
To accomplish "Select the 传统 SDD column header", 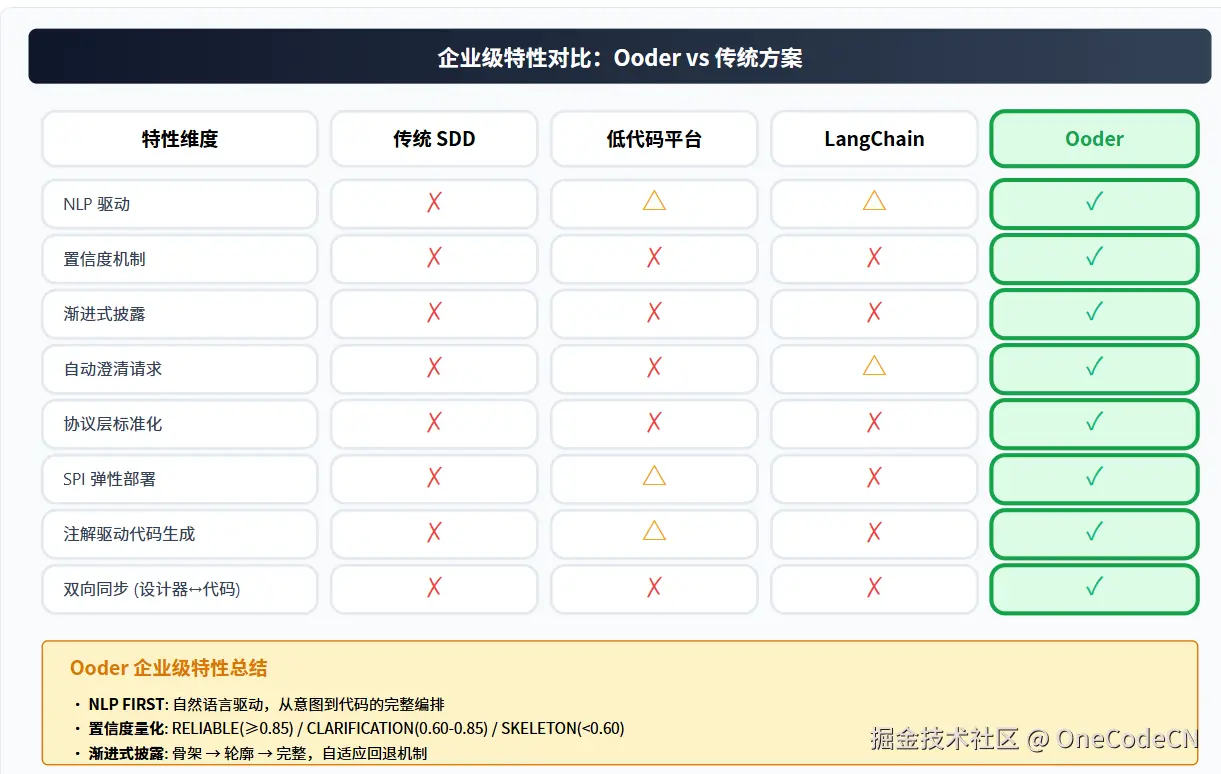I will tap(434, 139).
